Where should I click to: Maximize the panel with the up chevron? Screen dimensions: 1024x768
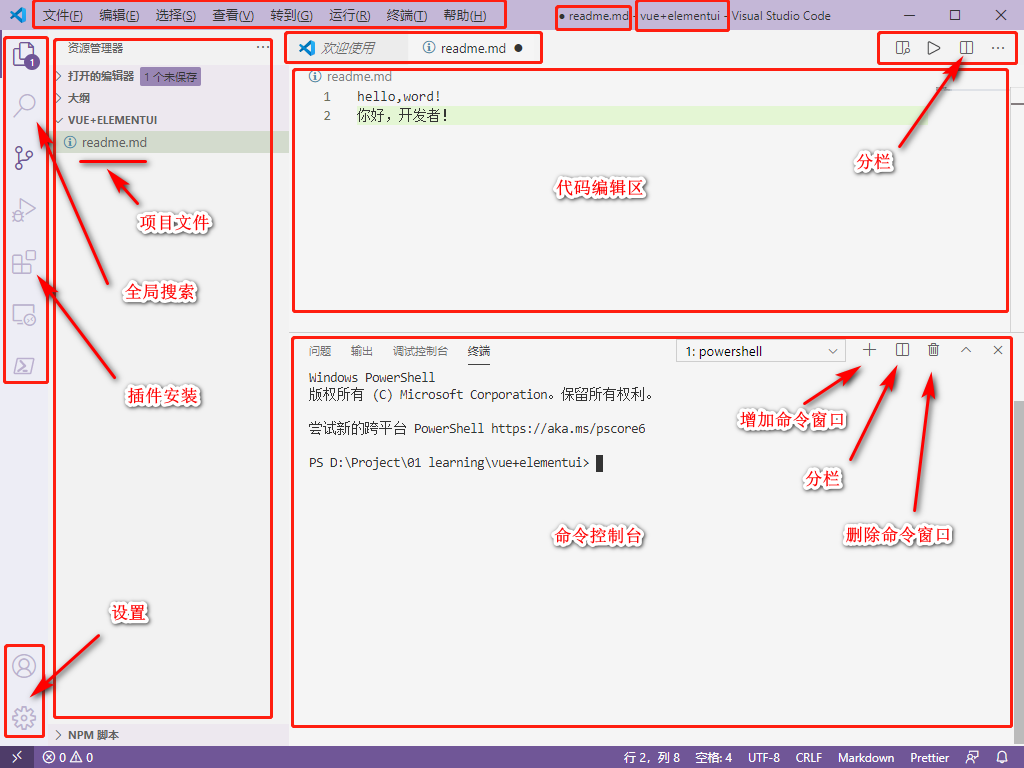[x=966, y=350]
